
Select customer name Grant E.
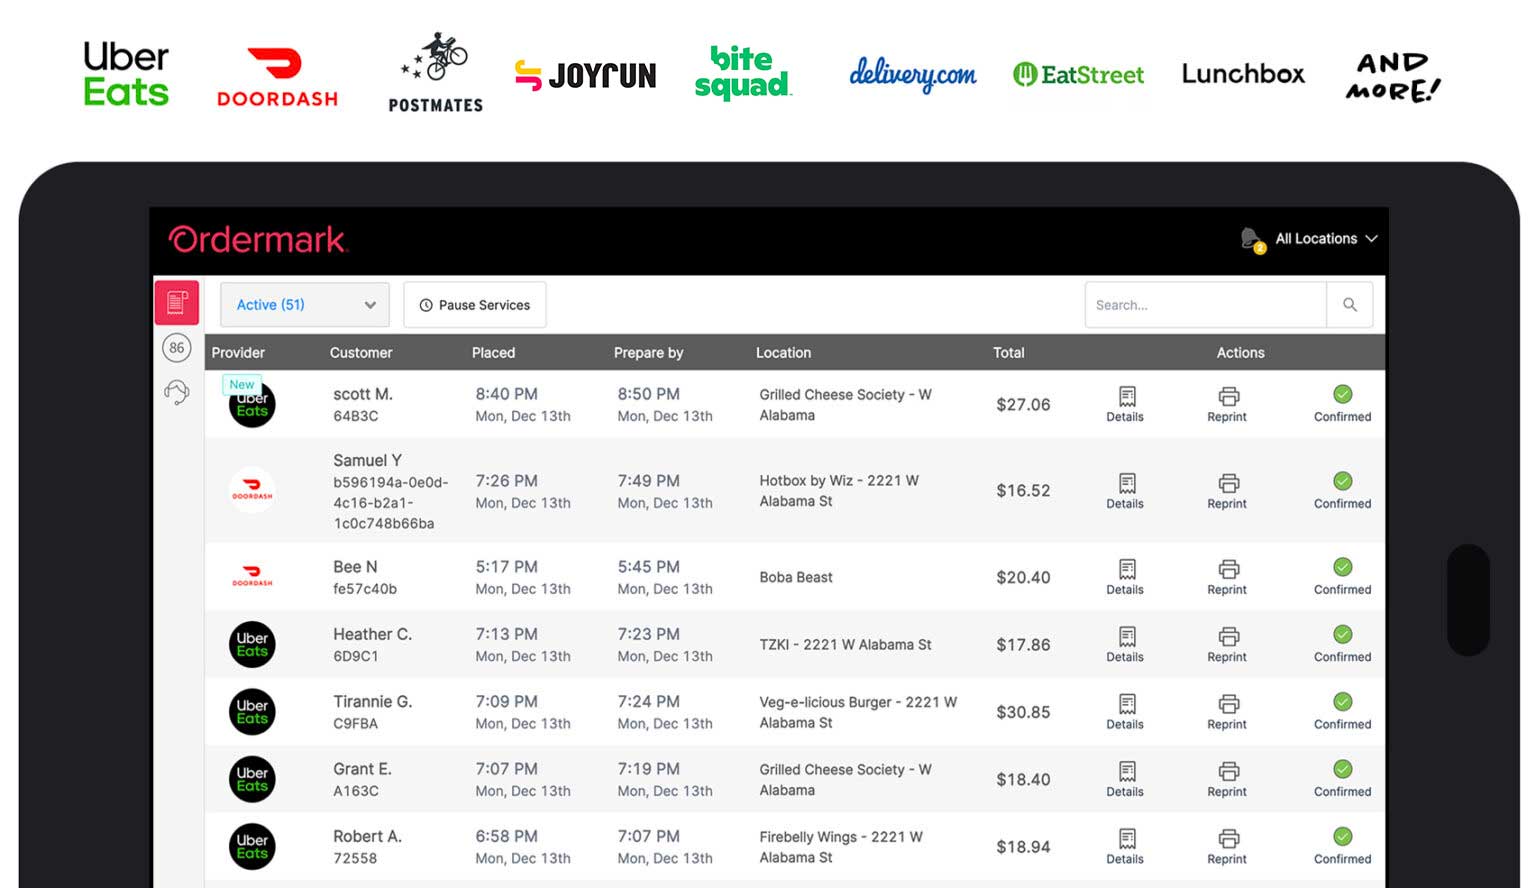pos(362,769)
